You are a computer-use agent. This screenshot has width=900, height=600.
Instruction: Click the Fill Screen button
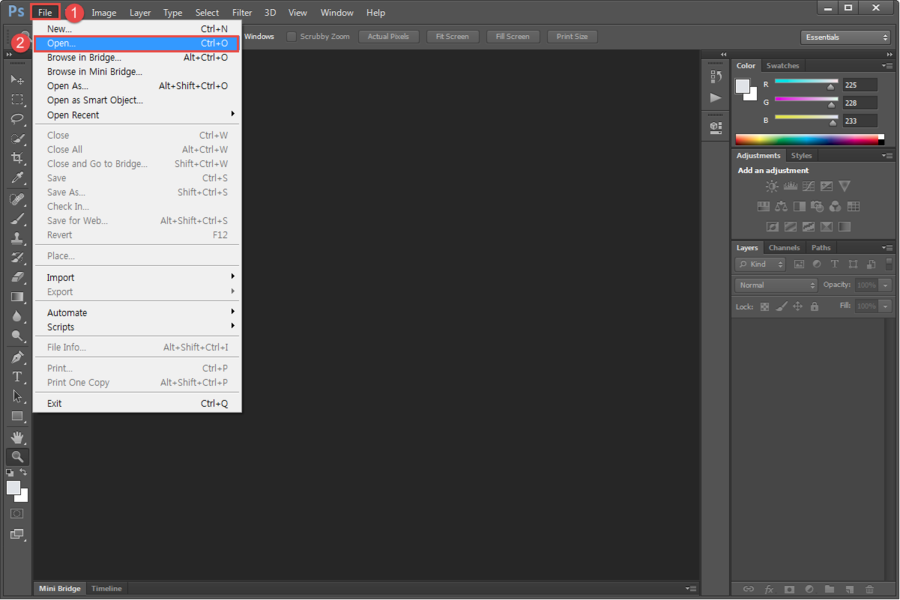point(513,37)
